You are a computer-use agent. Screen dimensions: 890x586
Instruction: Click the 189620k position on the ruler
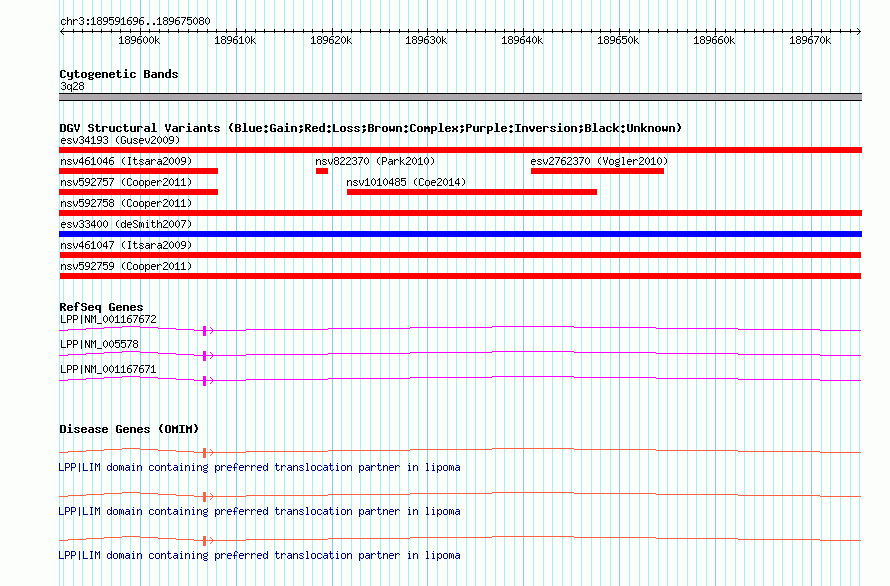click(x=331, y=40)
